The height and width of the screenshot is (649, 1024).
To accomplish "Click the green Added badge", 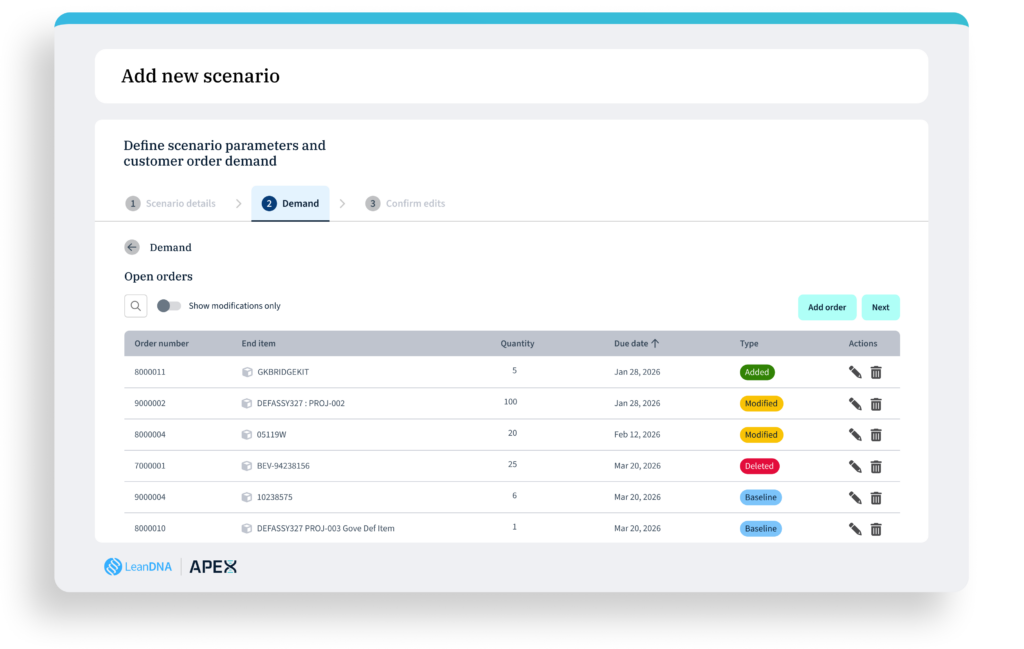I will (757, 372).
